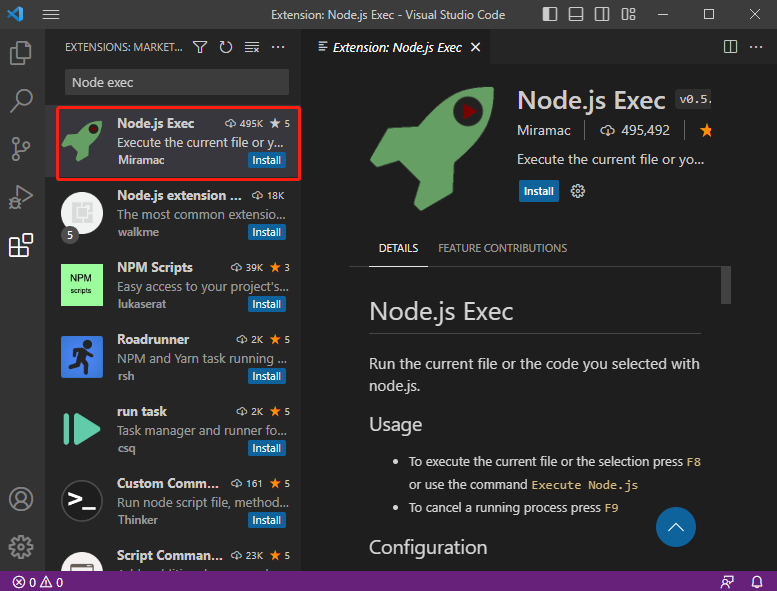Click the Roadrunner running-man thumbnail
The height and width of the screenshot is (591, 777).
82,357
